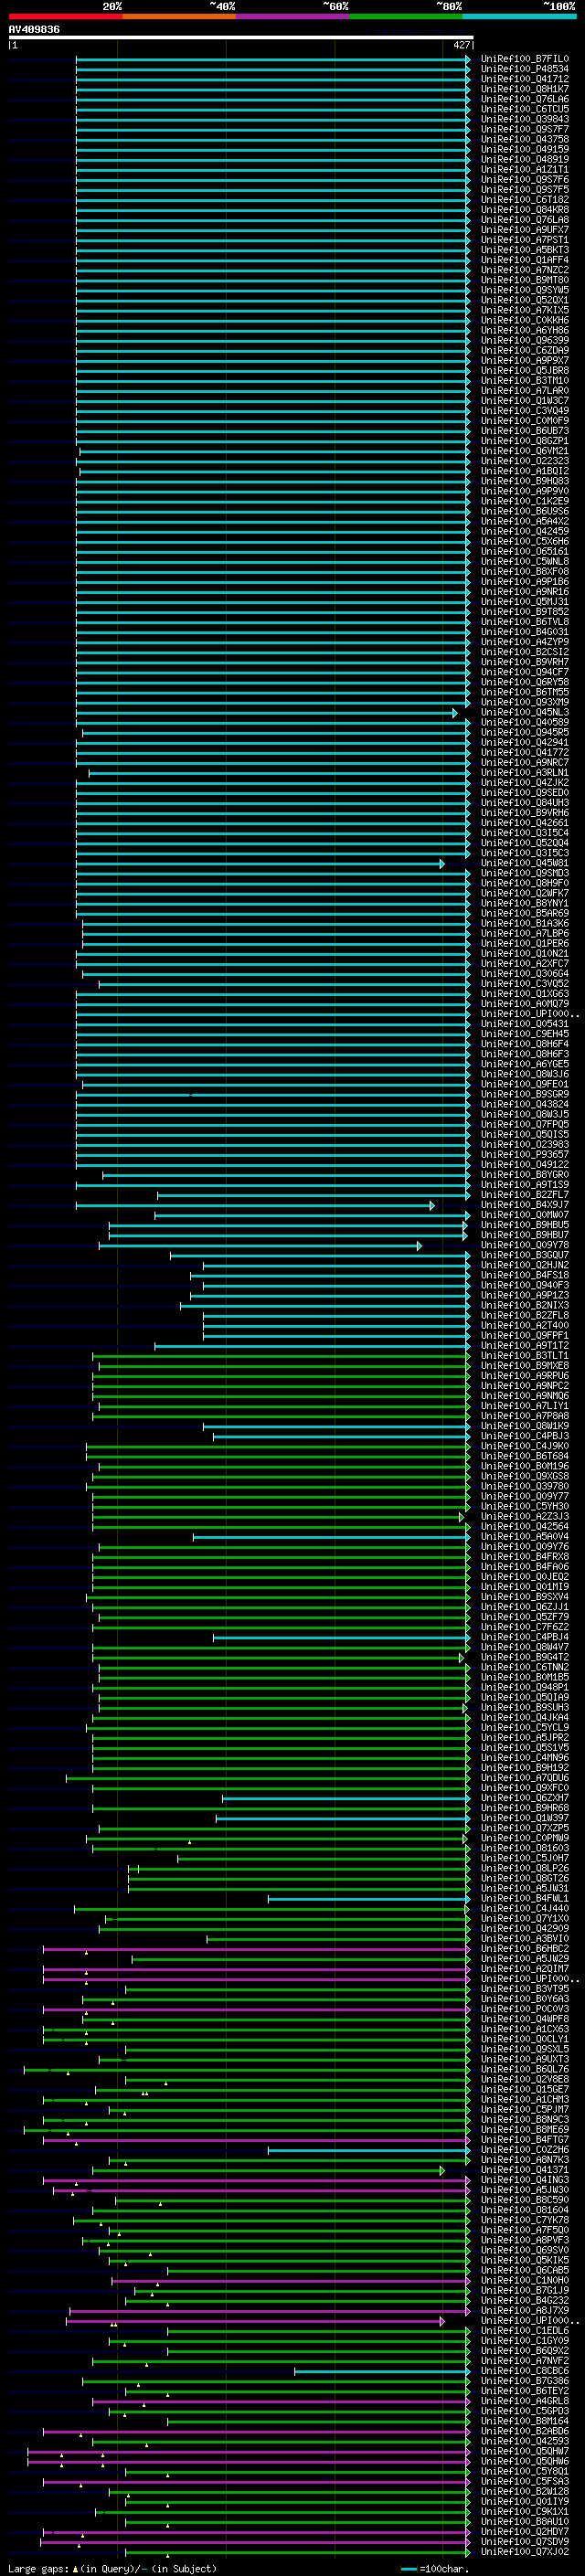
Task: Click label UniRef100_Q96399
Action: (x=524, y=340)
